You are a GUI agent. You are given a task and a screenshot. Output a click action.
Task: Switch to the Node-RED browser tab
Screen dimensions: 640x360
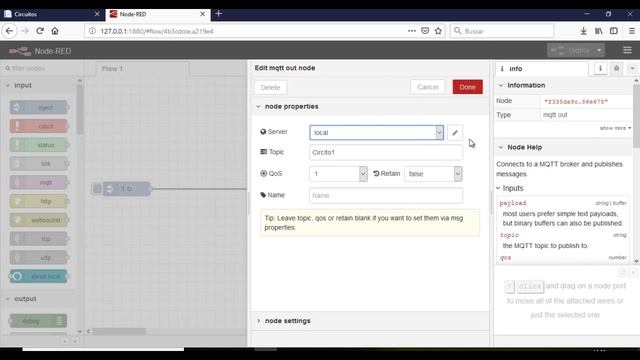tap(157, 14)
